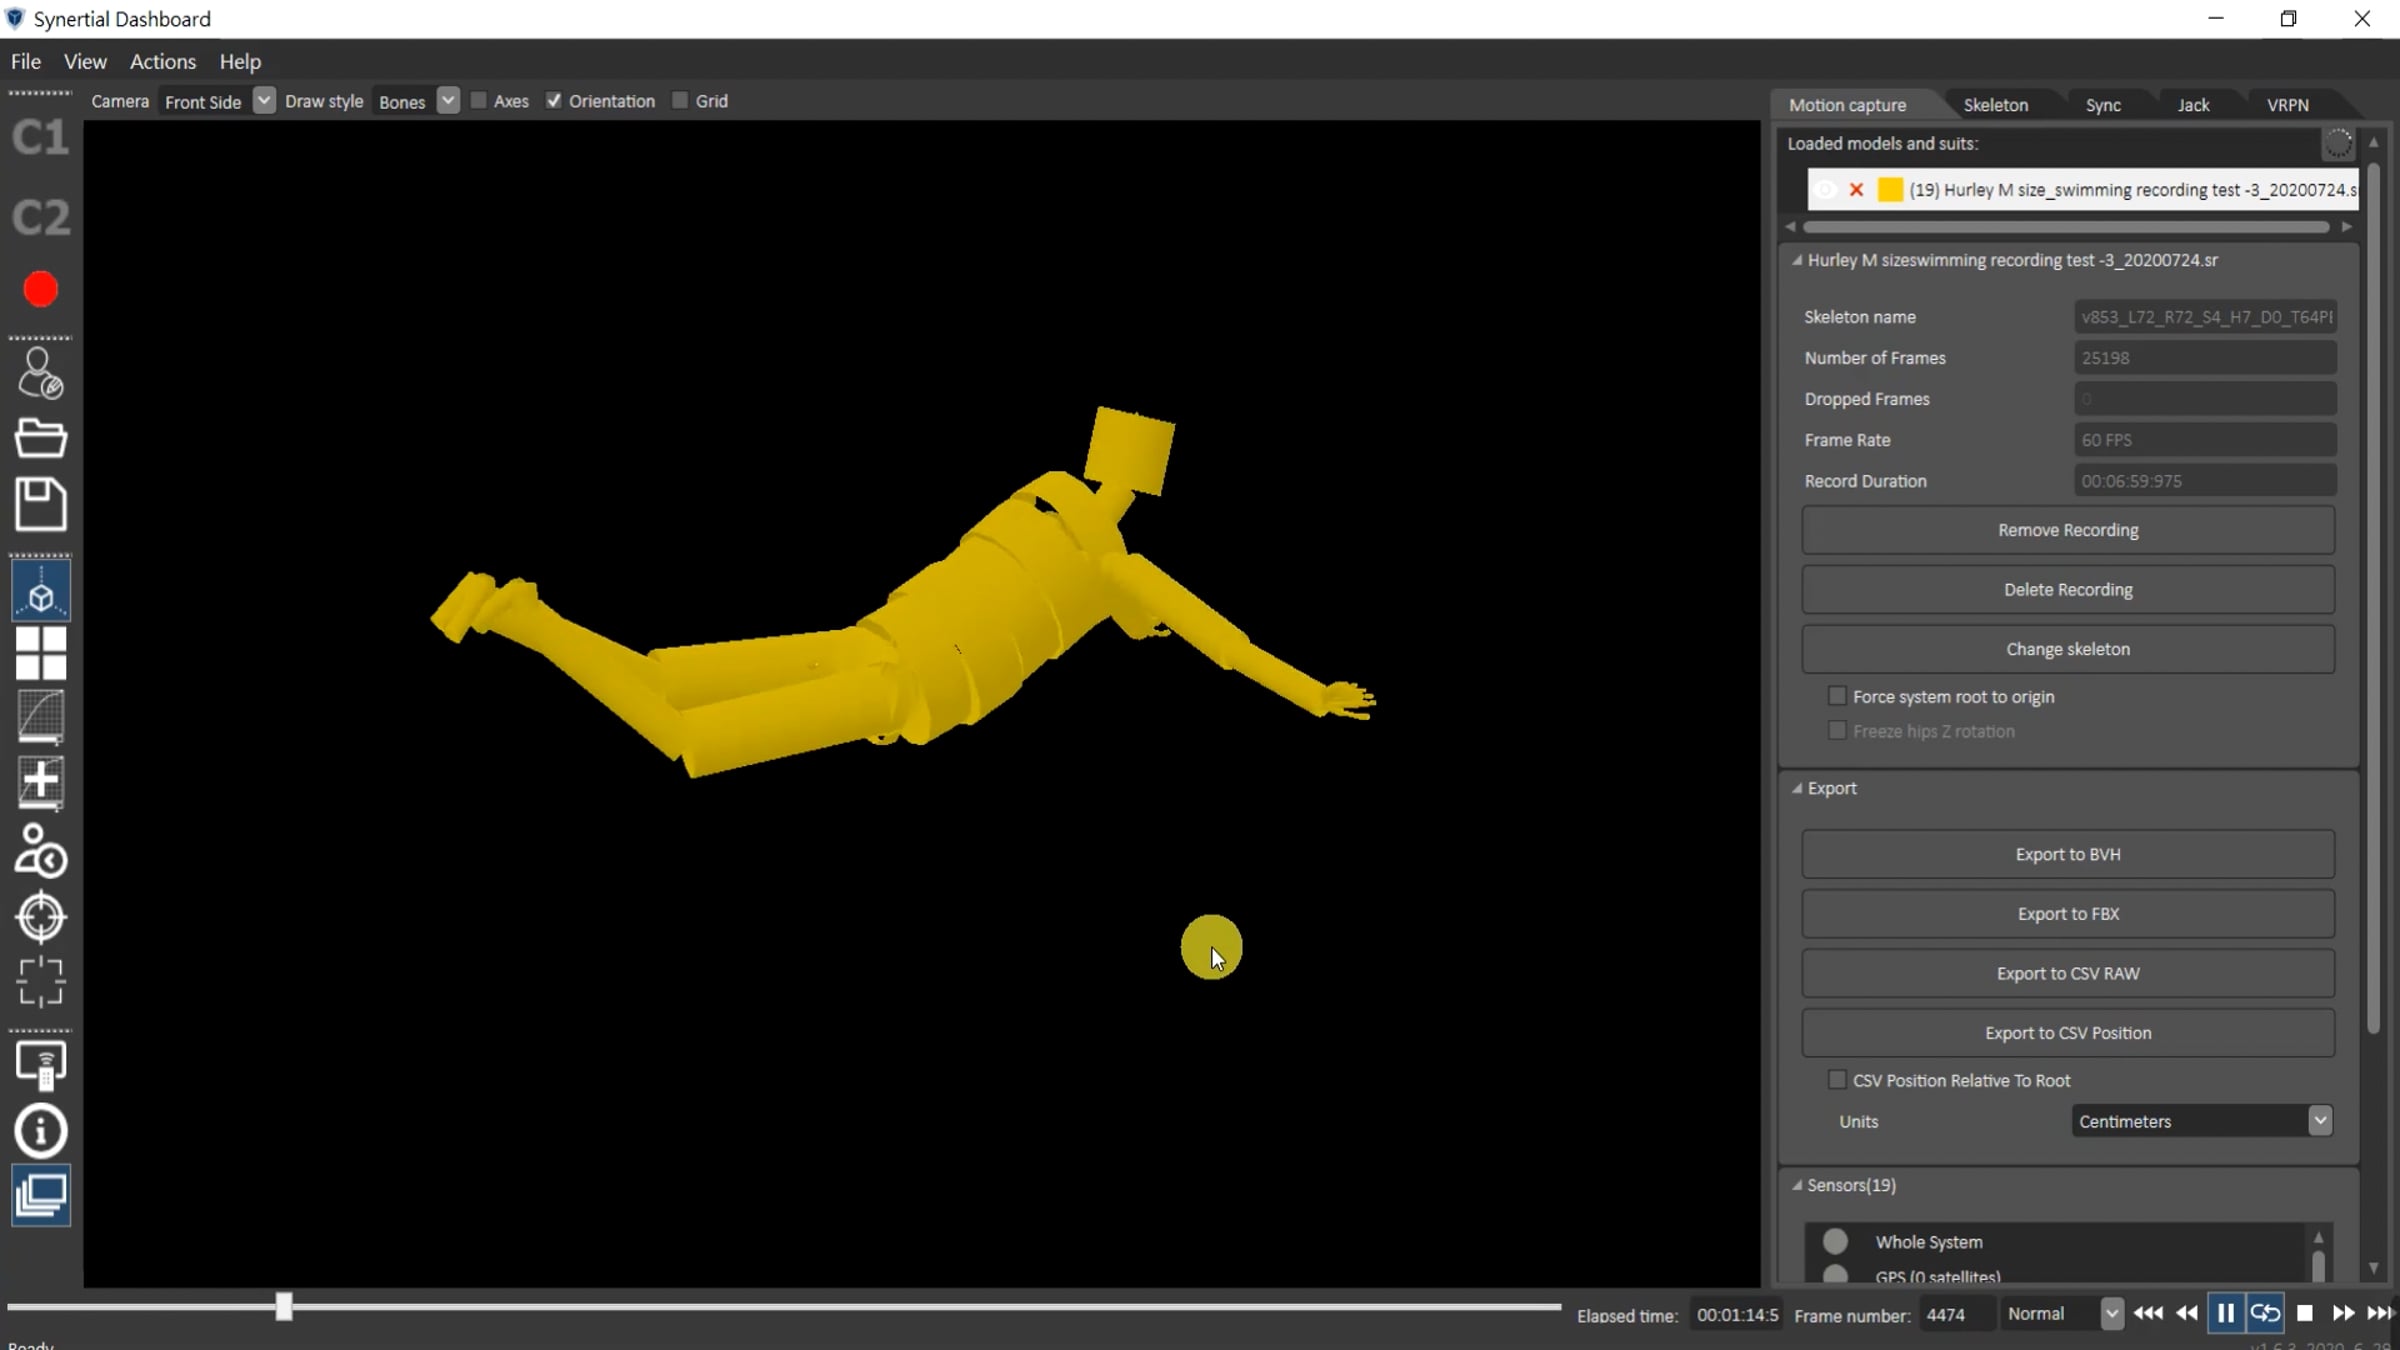
Task: Click Export to BVH button
Action: click(2067, 854)
